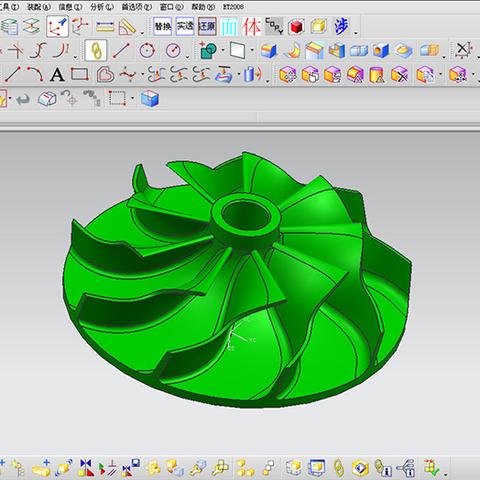The height and width of the screenshot is (480, 480).
Task: Click the green sketch shapes icon
Action: 208,50
